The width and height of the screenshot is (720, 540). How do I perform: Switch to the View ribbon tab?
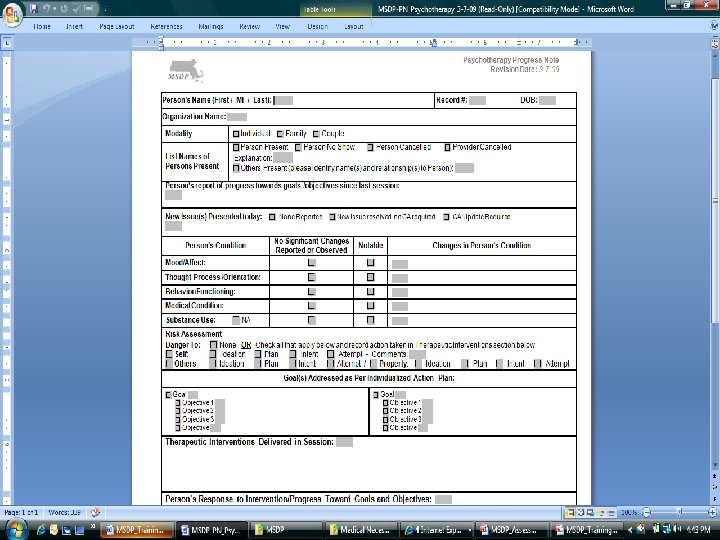tap(282, 27)
